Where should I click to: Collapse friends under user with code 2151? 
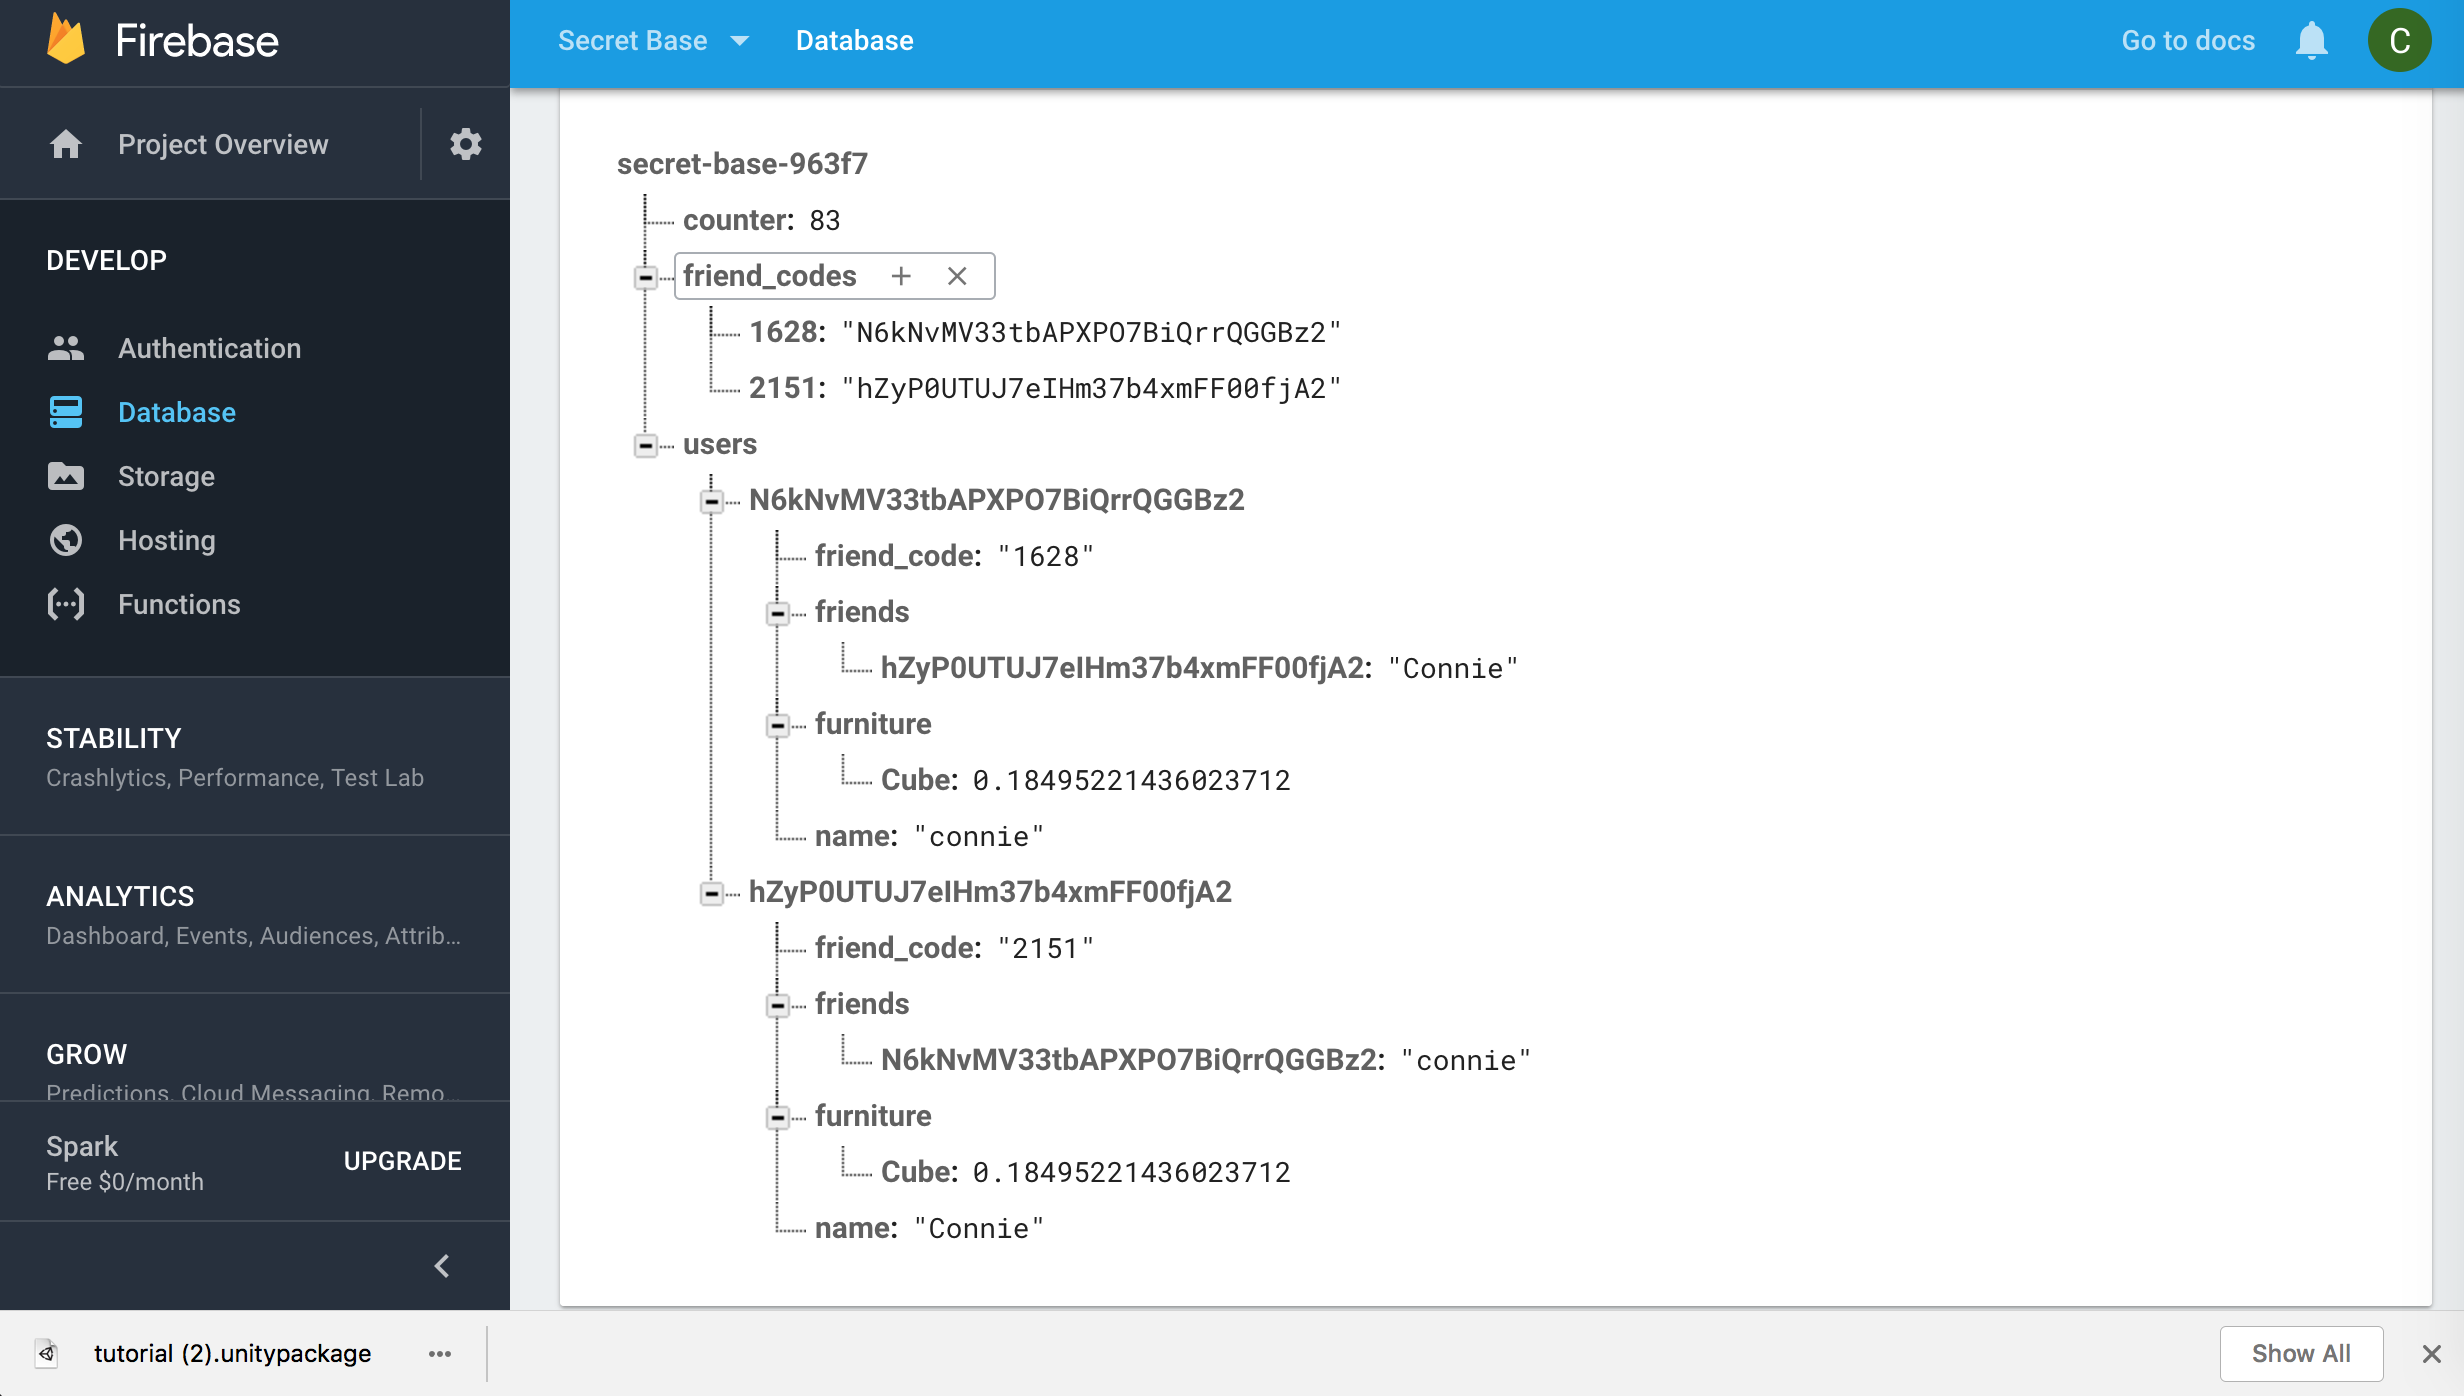tap(778, 1005)
